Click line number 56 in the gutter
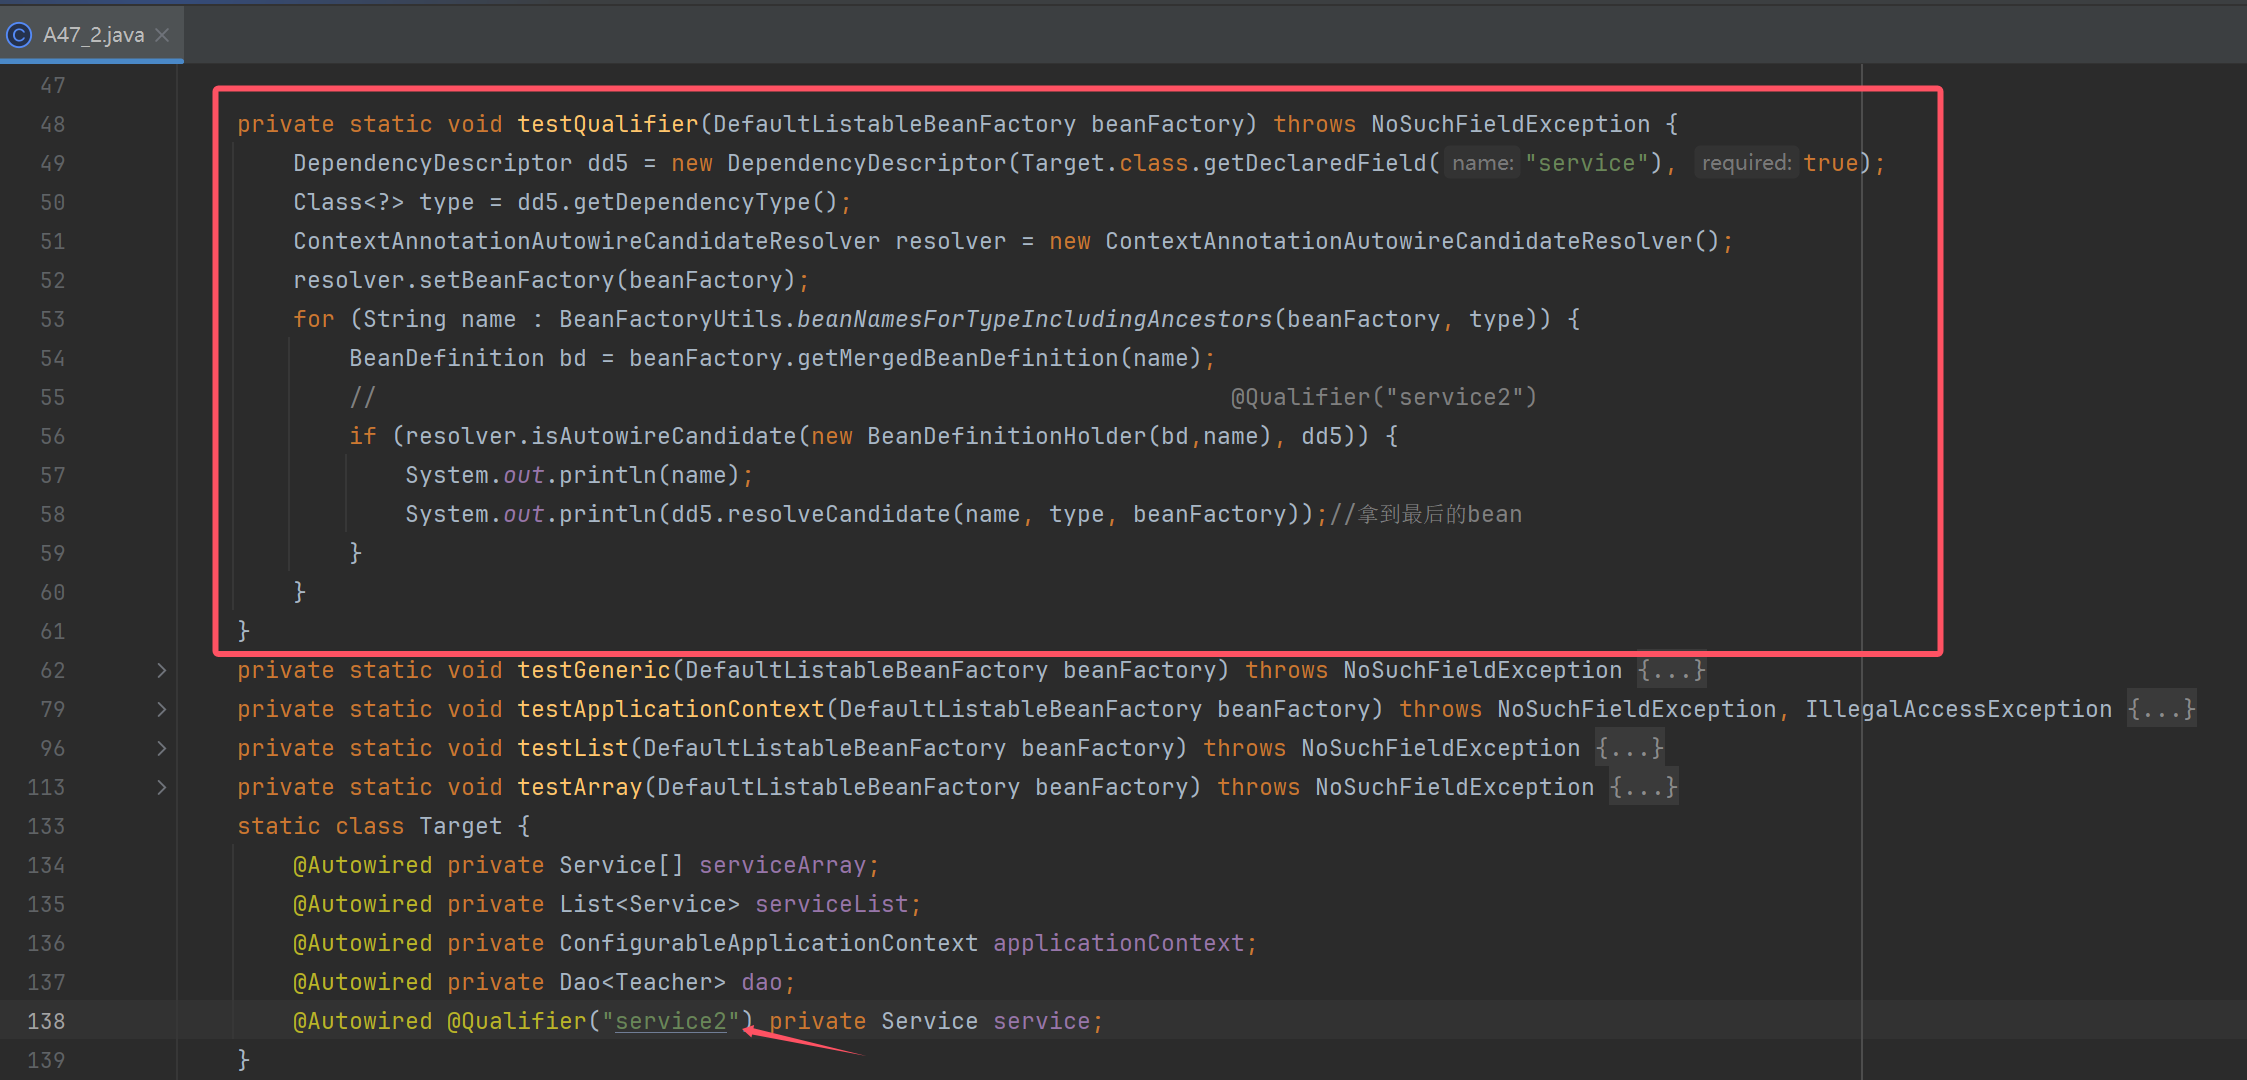Image resolution: width=2247 pixels, height=1080 pixels. pos(53,436)
